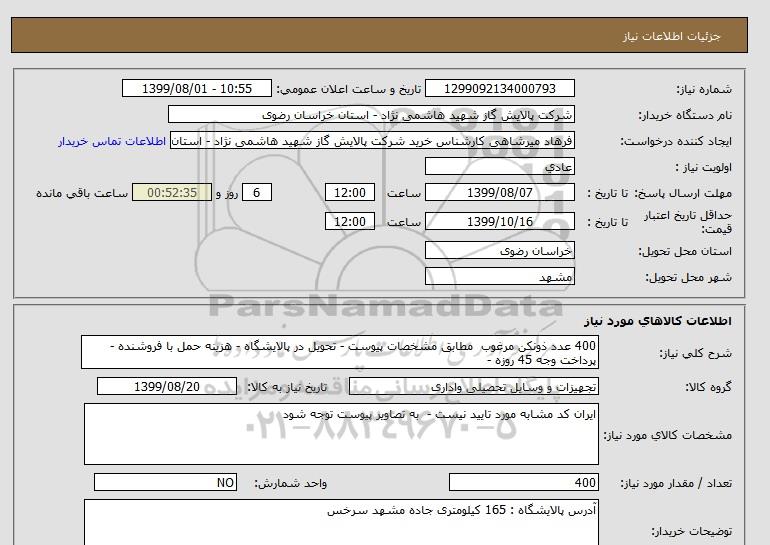Select the priority field showing 'عادی'
This screenshot has width=770, height=545.
click(x=501, y=167)
